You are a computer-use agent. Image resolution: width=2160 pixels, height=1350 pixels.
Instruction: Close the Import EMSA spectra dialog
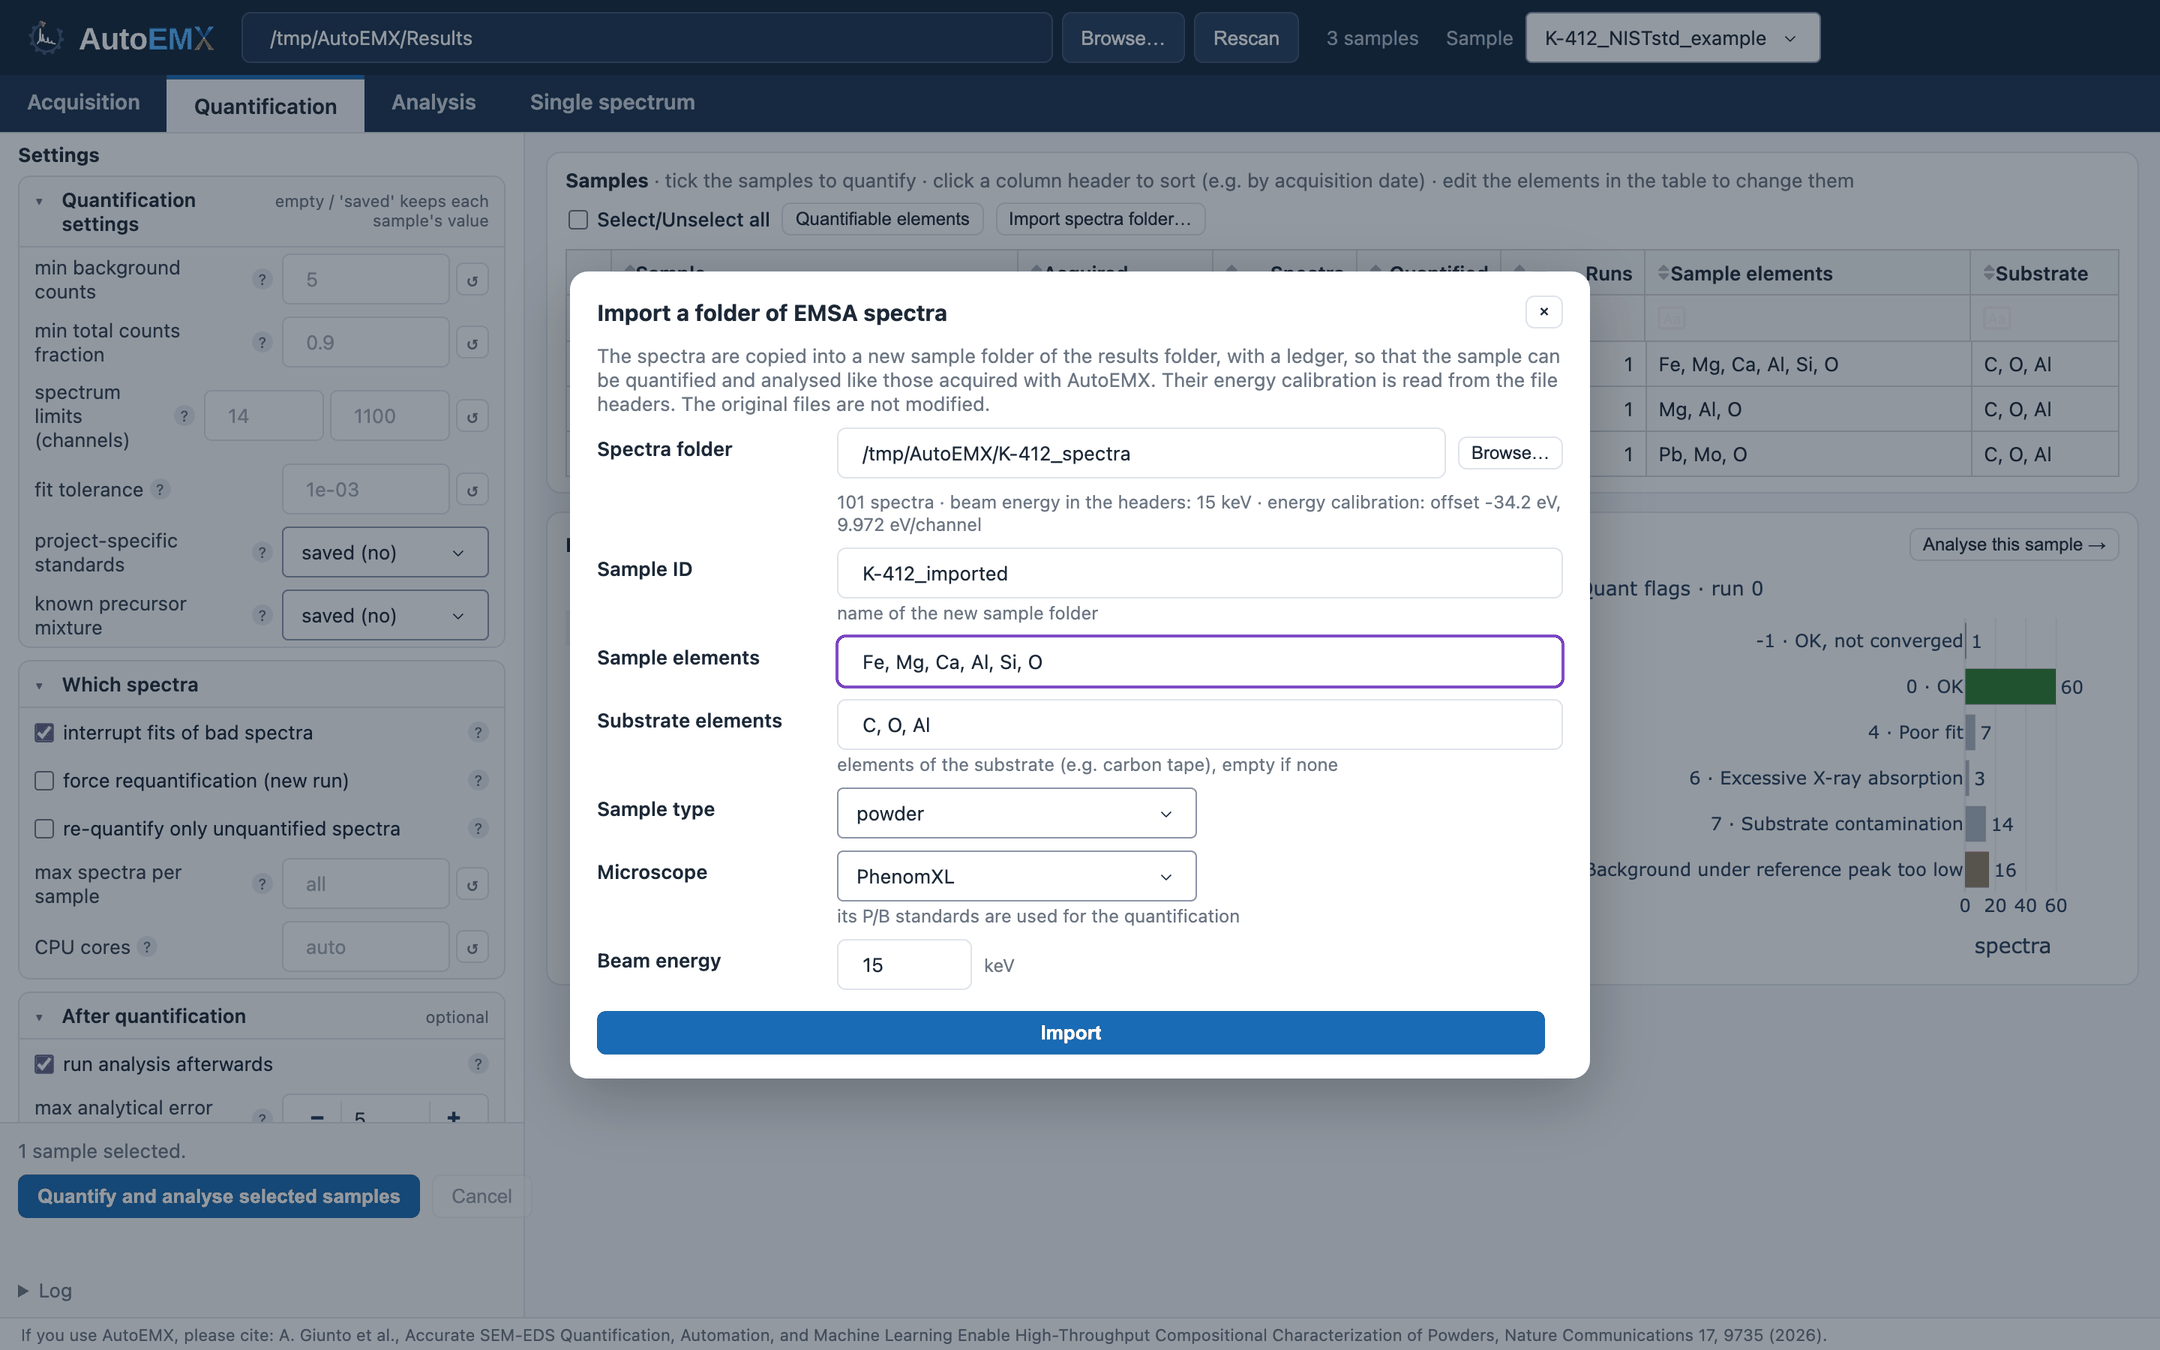pos(1544,312)
